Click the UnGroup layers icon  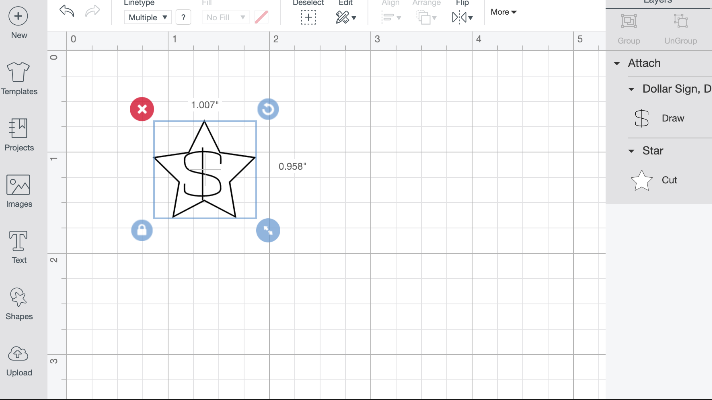pyautogui.click(x=681, y=21)
